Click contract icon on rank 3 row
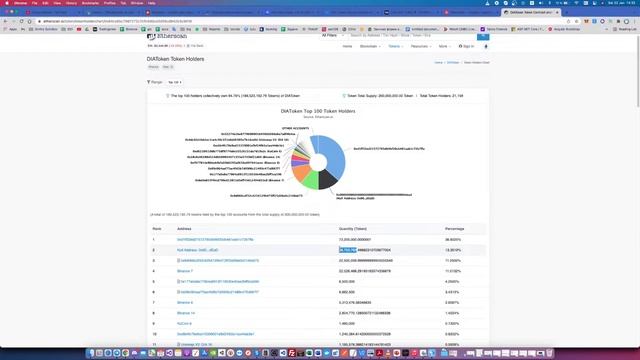The width and height of the screenshot is (640, 360). 178,260
